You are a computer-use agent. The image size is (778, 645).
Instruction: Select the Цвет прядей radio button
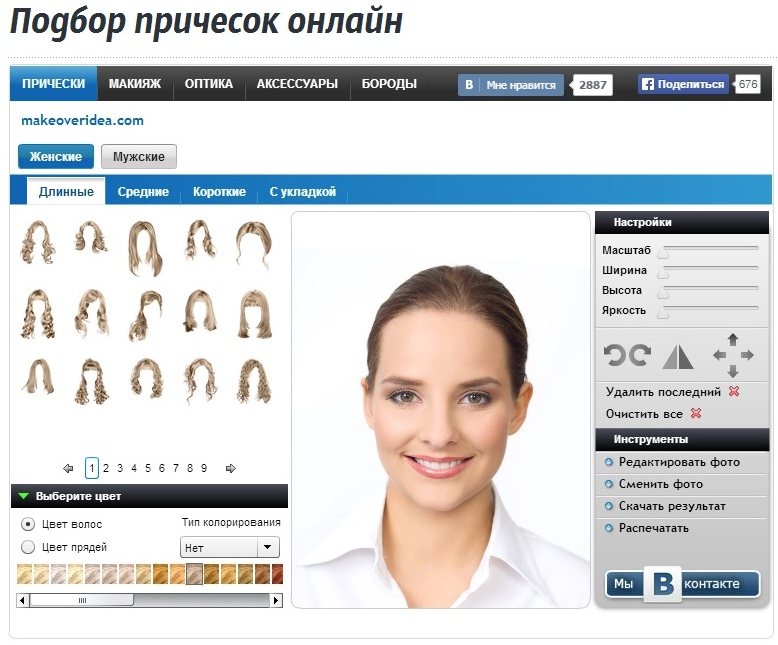point(28,547)
